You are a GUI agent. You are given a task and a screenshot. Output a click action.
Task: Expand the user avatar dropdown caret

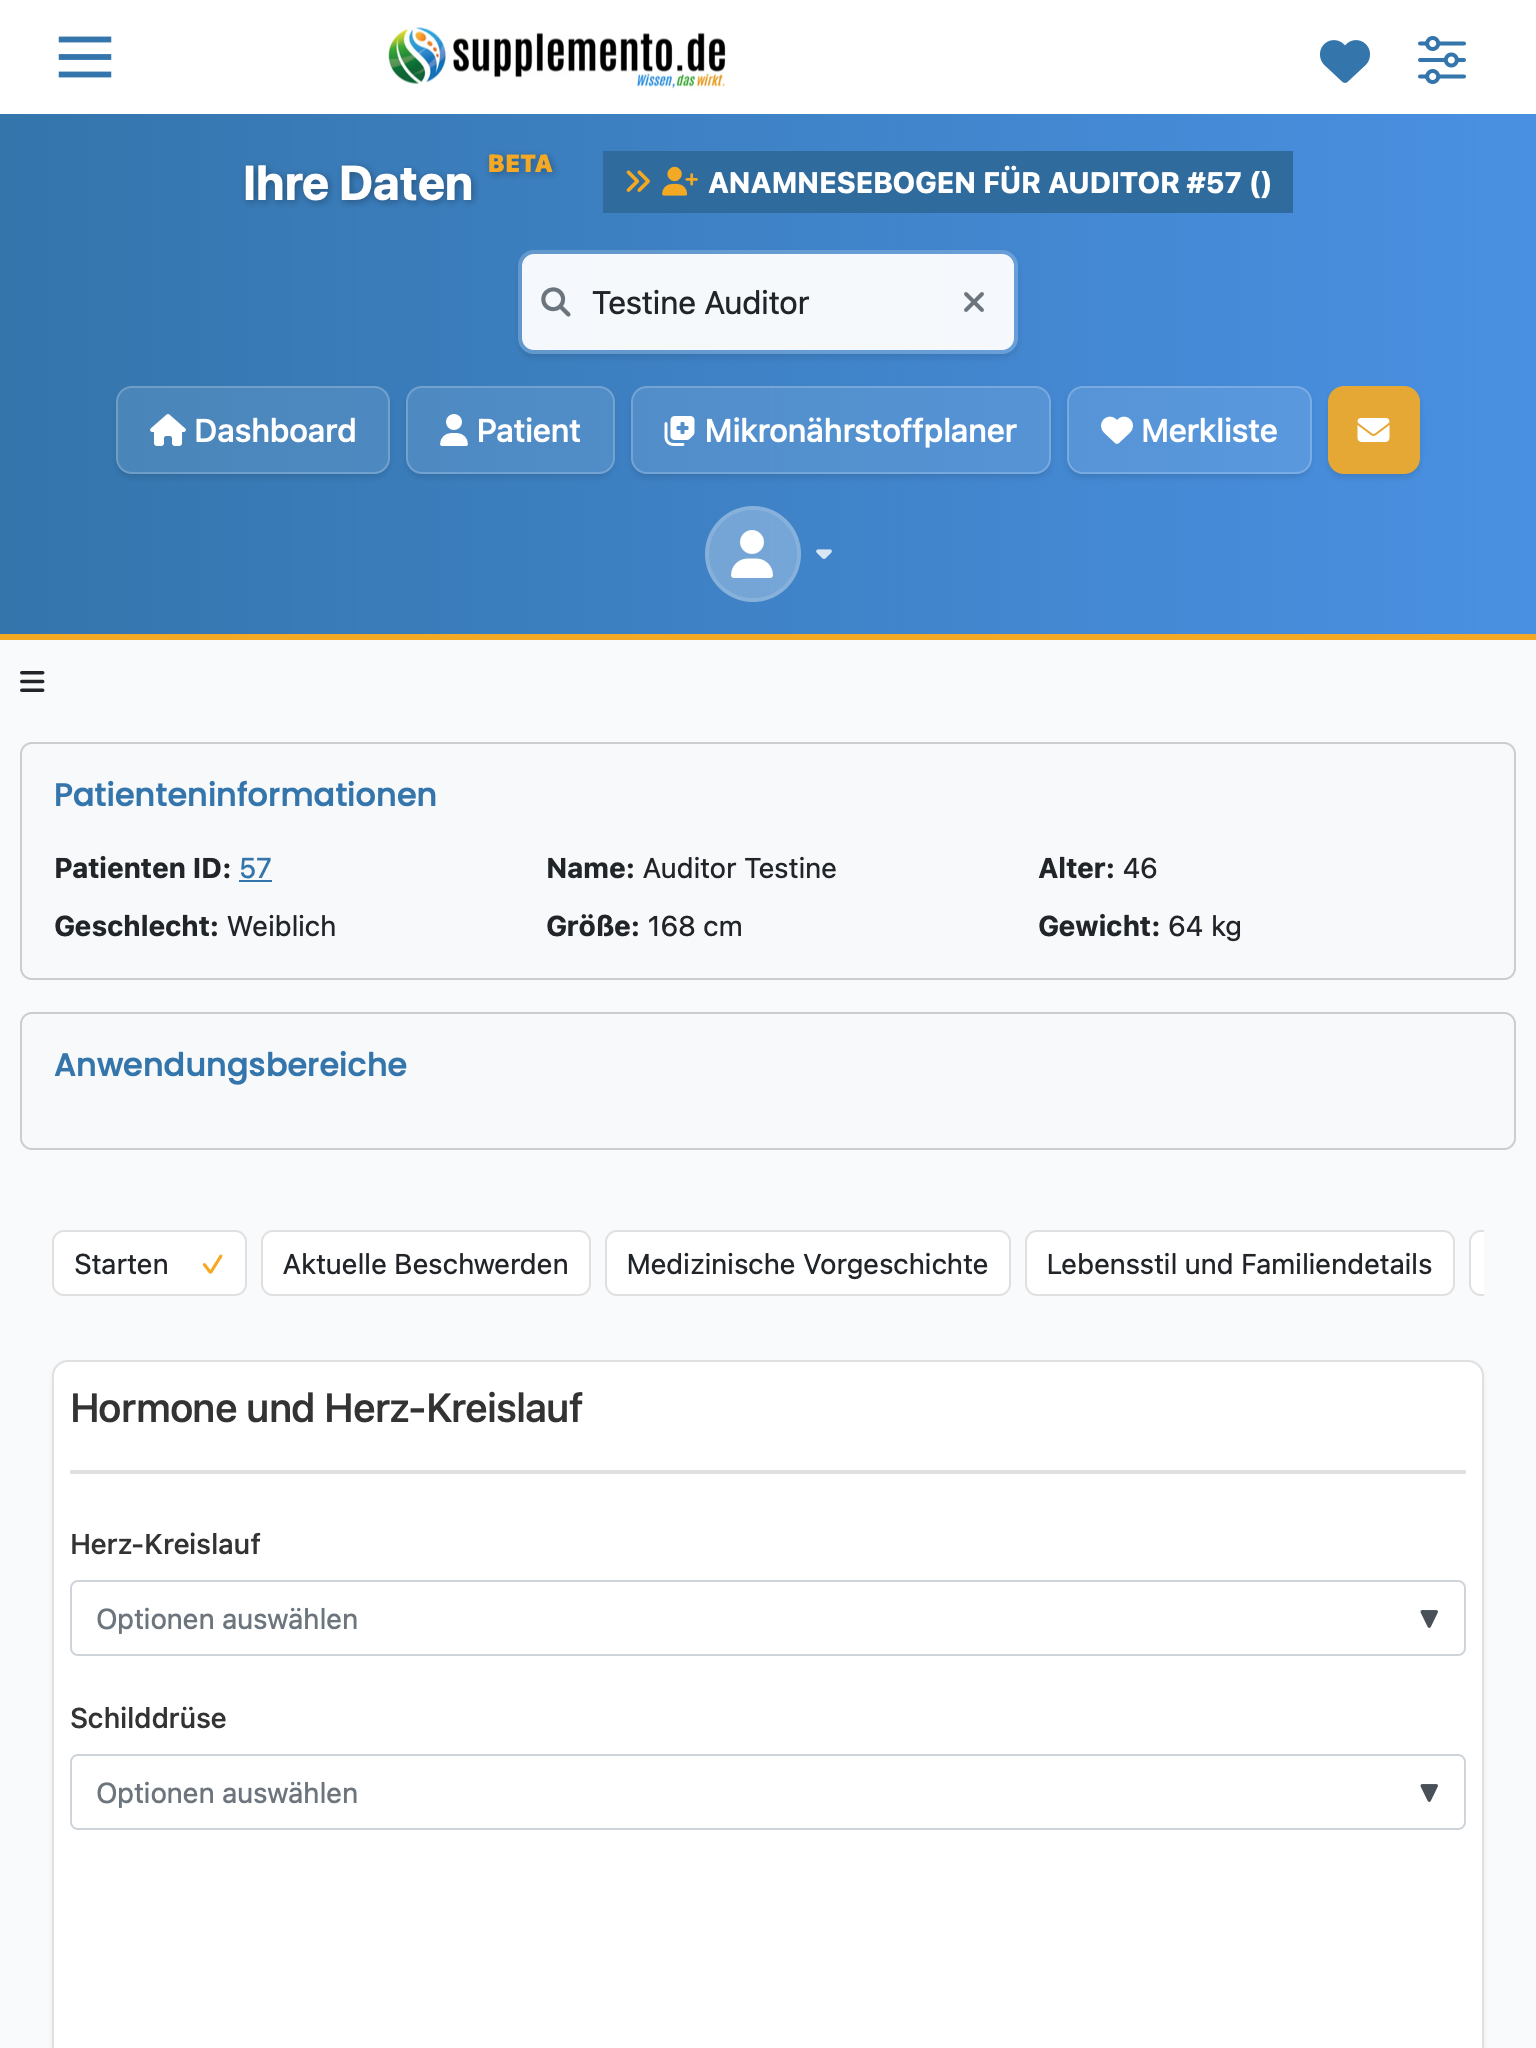824,554
